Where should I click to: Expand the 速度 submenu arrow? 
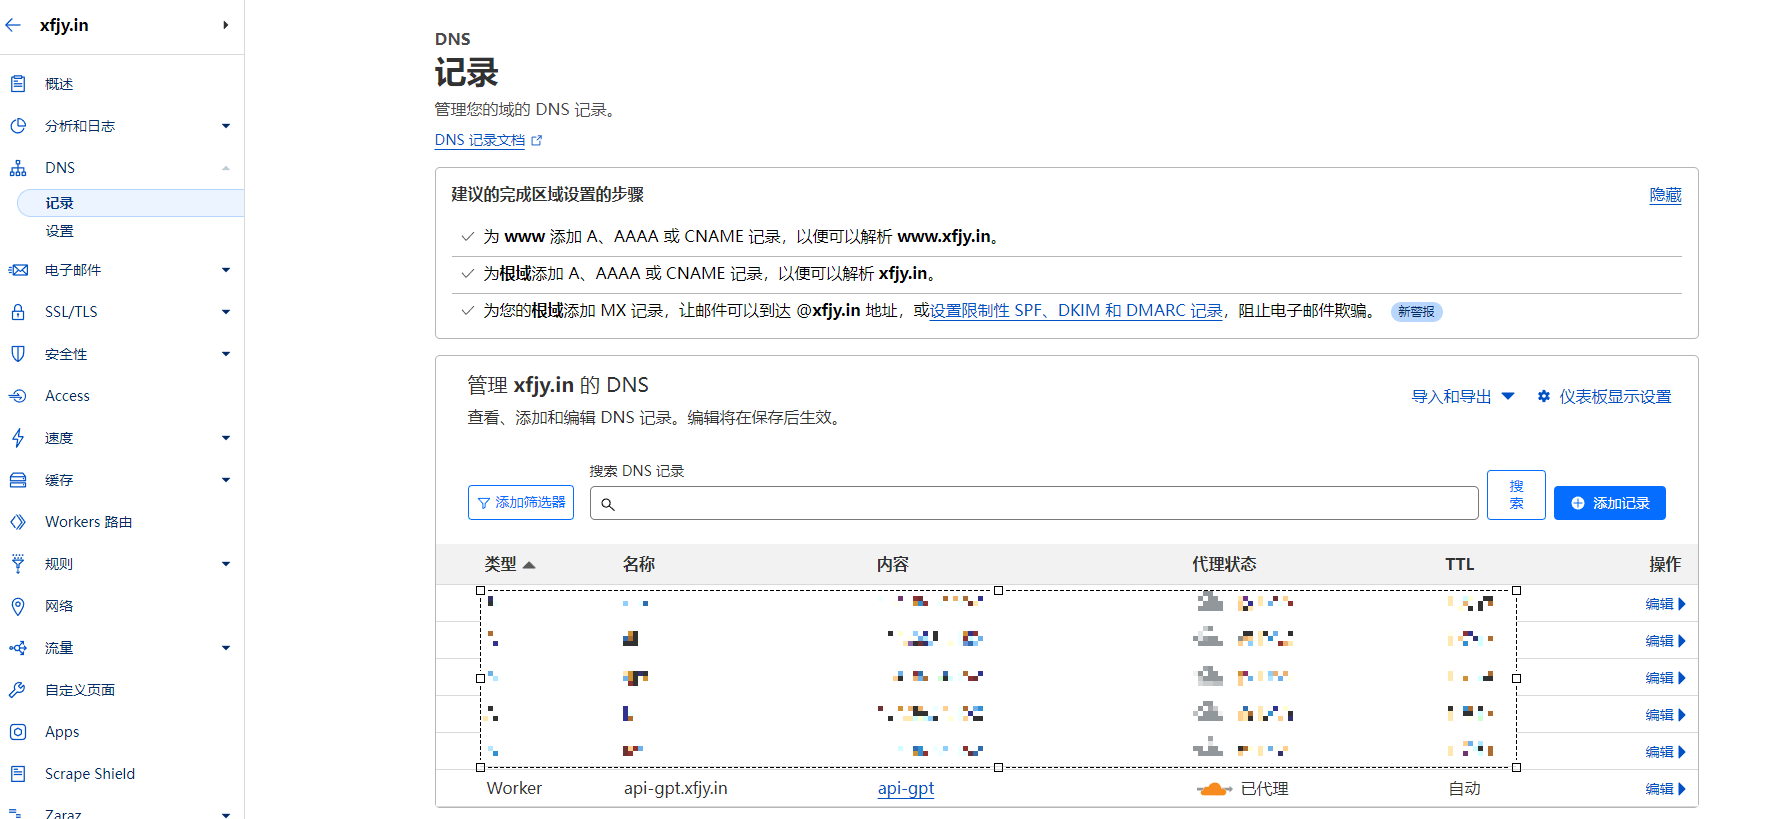(226, 438)
